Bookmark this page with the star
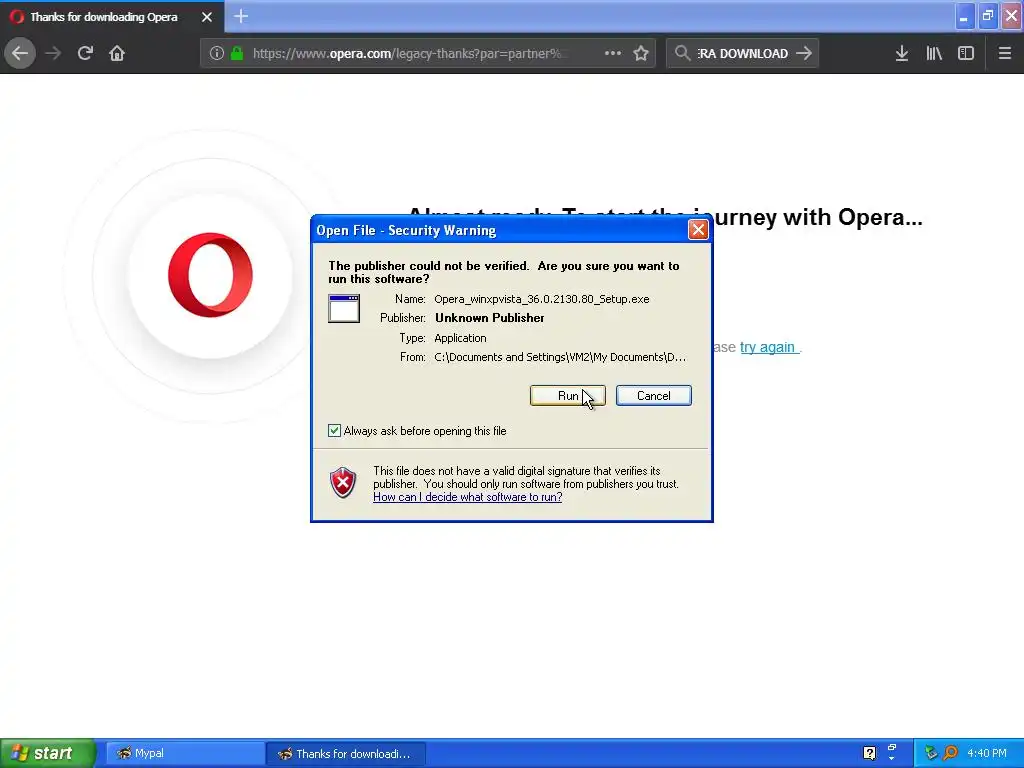Image resolution: width=1024 pixels, height=768 pixels. (x=641, y=53)
